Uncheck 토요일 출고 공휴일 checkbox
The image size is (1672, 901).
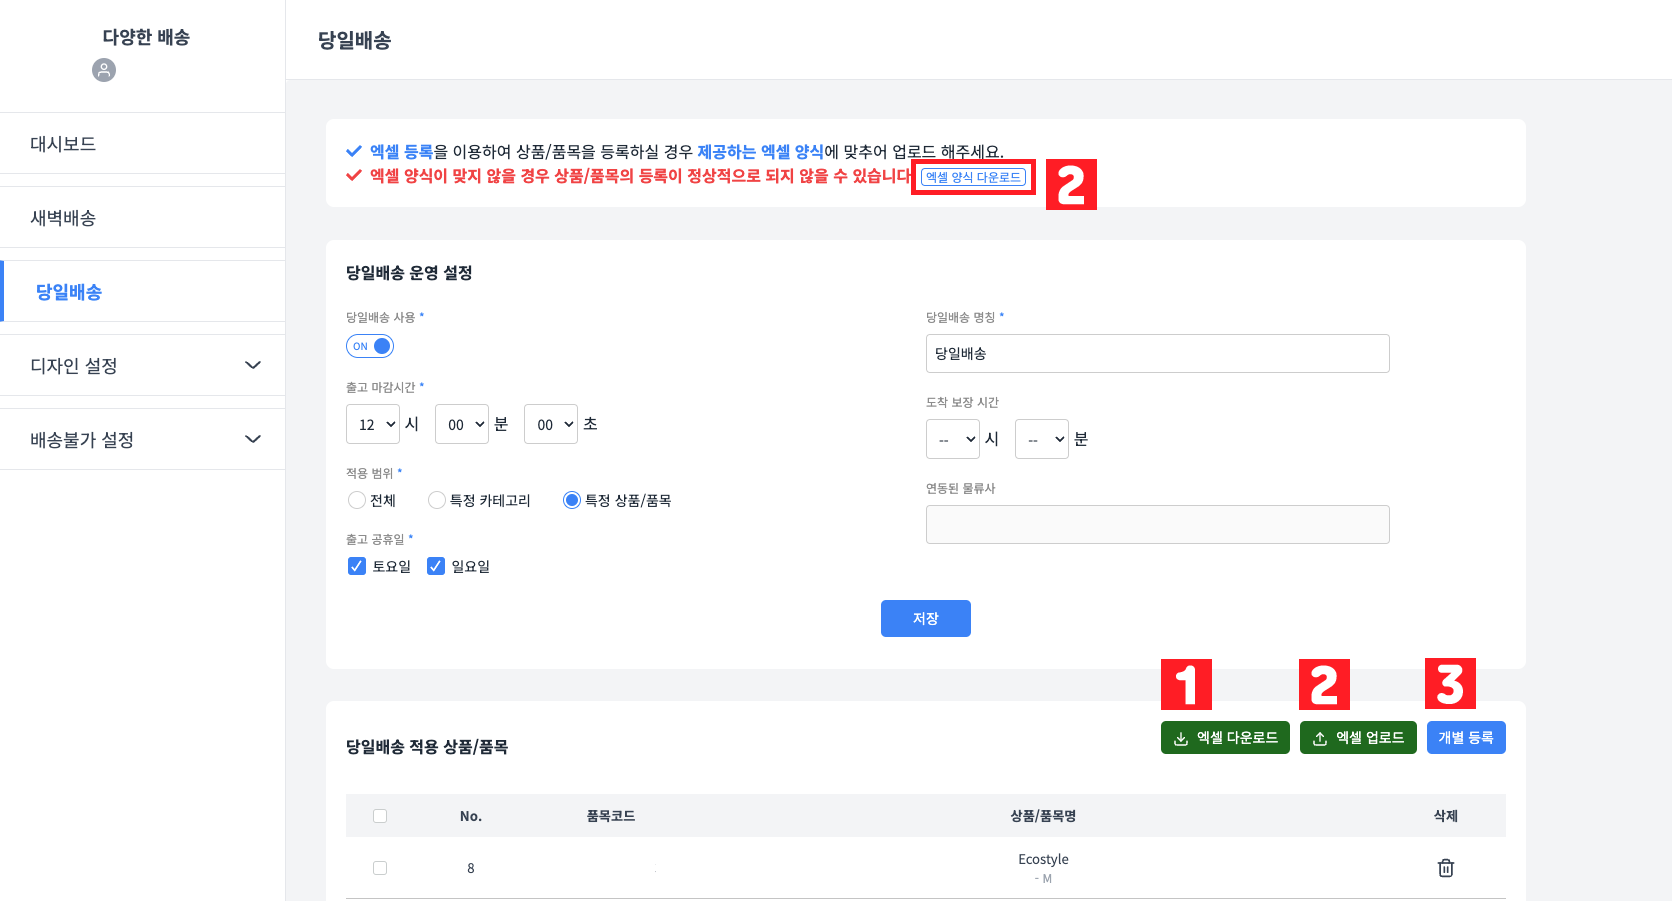click(357, 566)
